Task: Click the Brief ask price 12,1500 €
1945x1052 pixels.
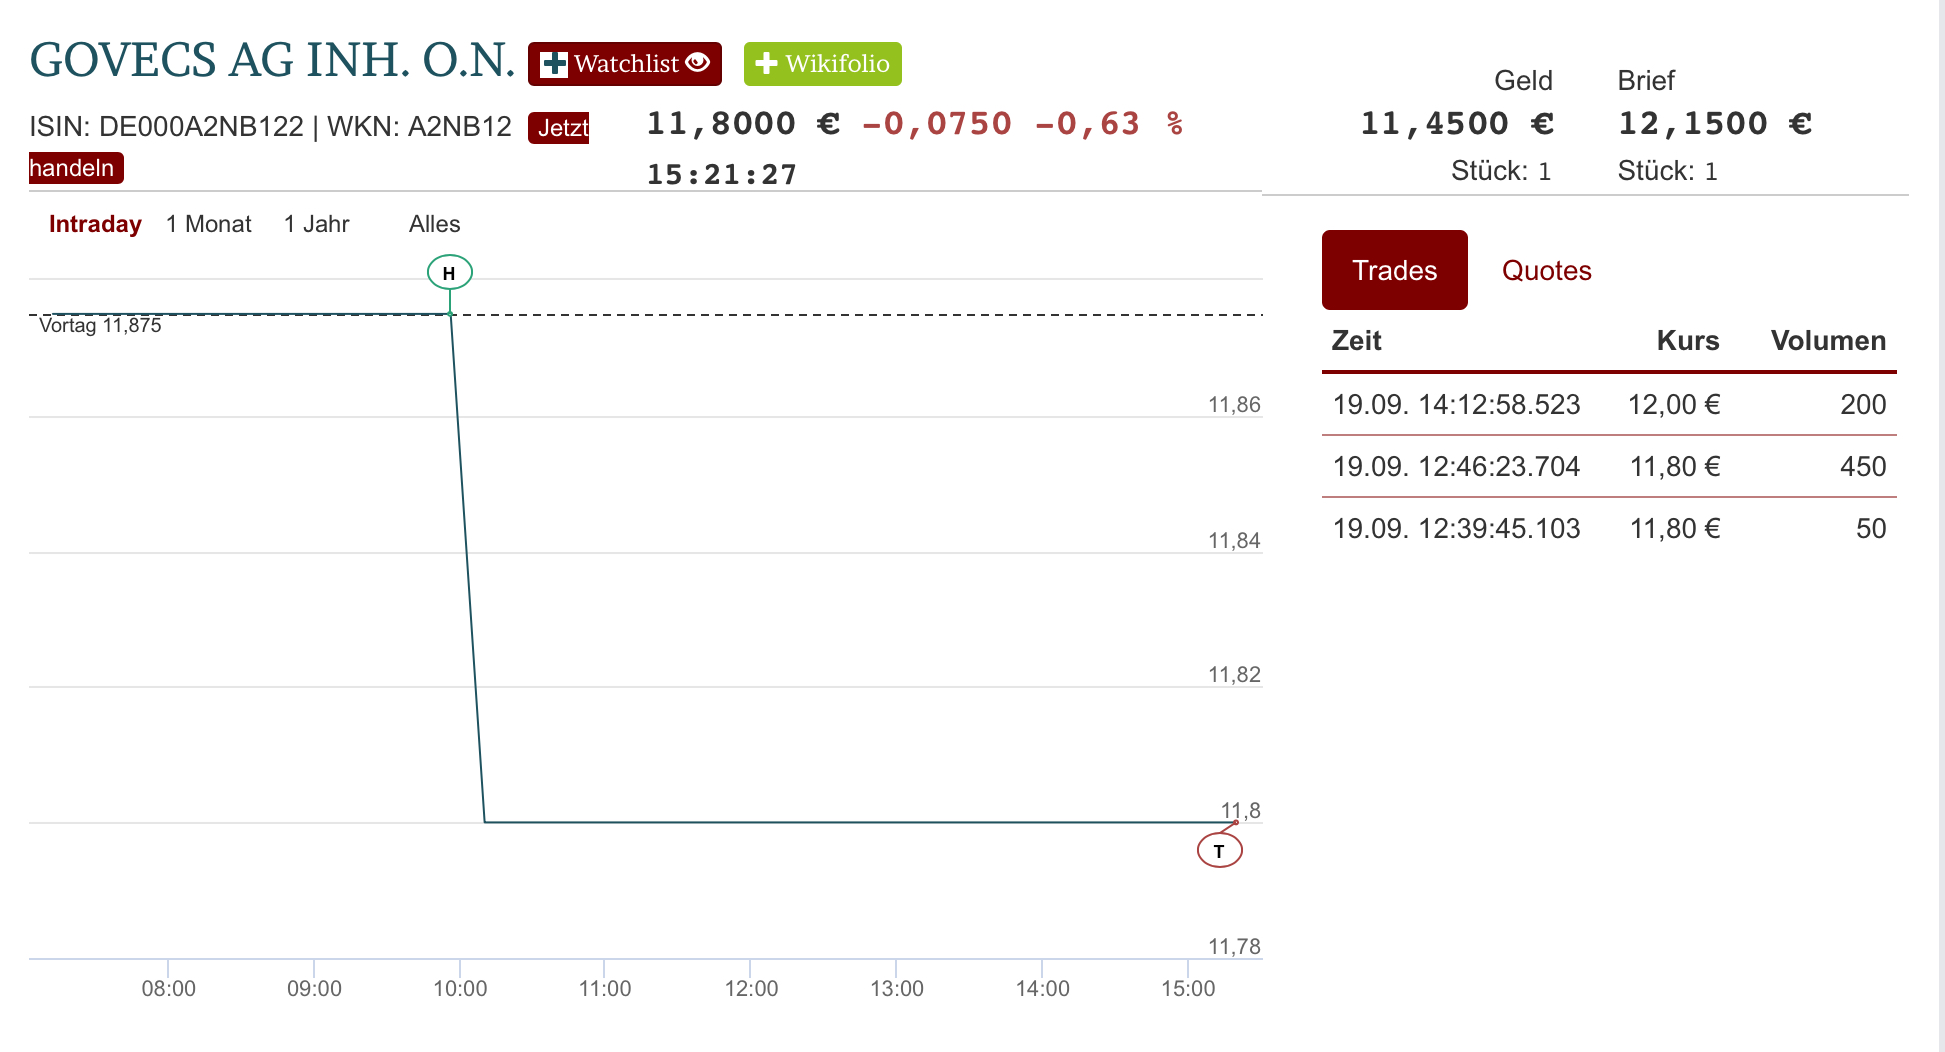Action: tap(1714, 124)
